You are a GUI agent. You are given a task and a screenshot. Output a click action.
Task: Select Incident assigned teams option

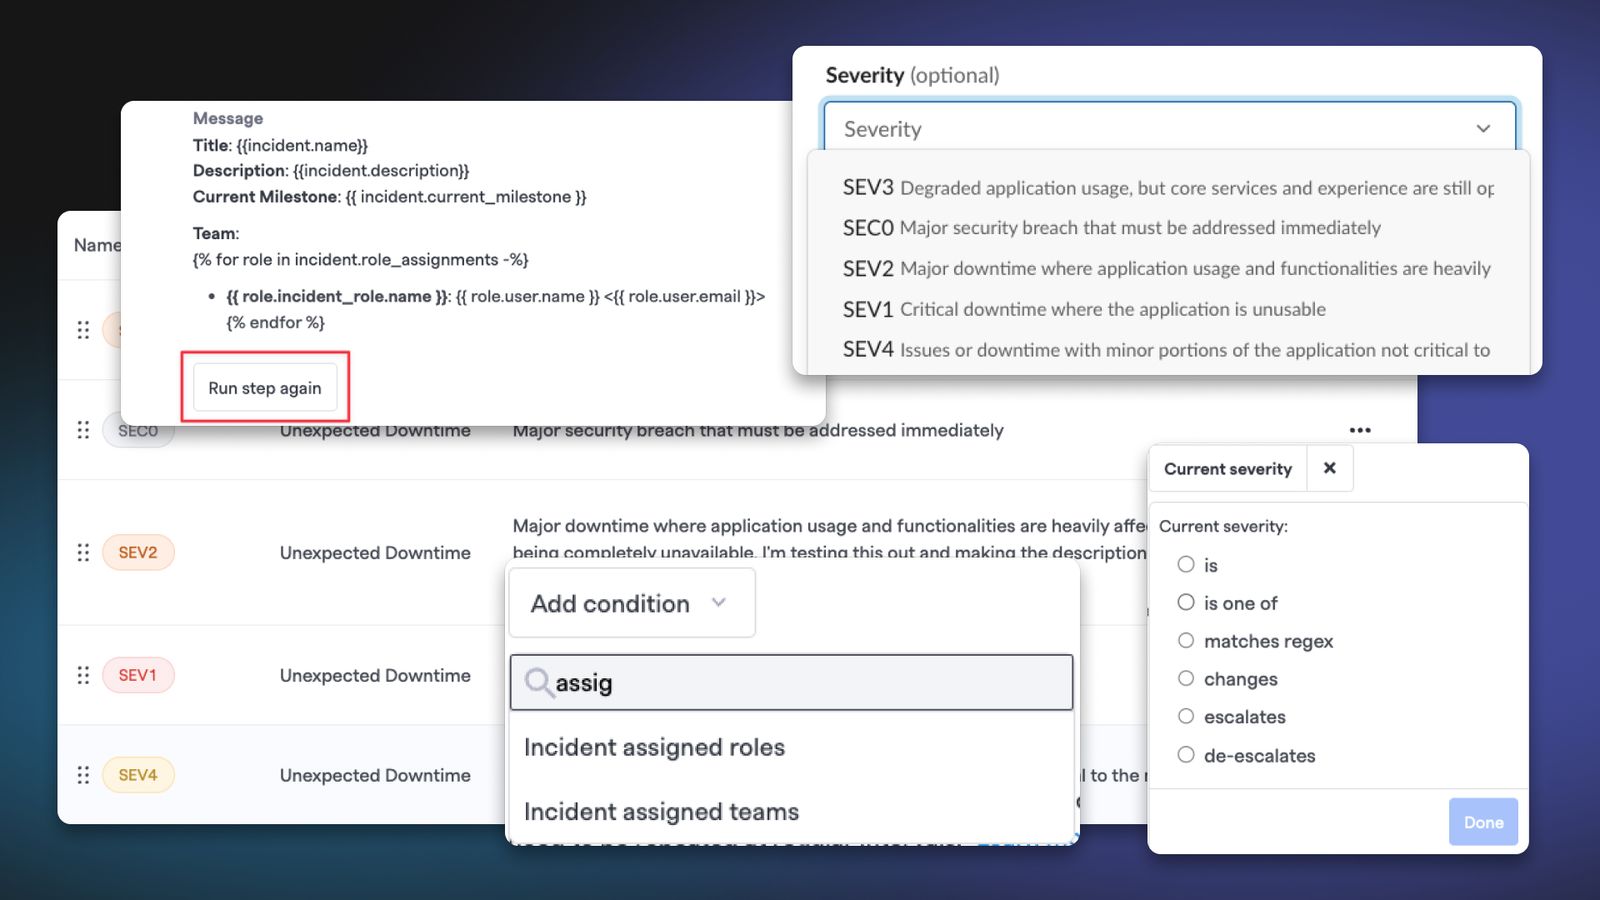coord(661,811)
